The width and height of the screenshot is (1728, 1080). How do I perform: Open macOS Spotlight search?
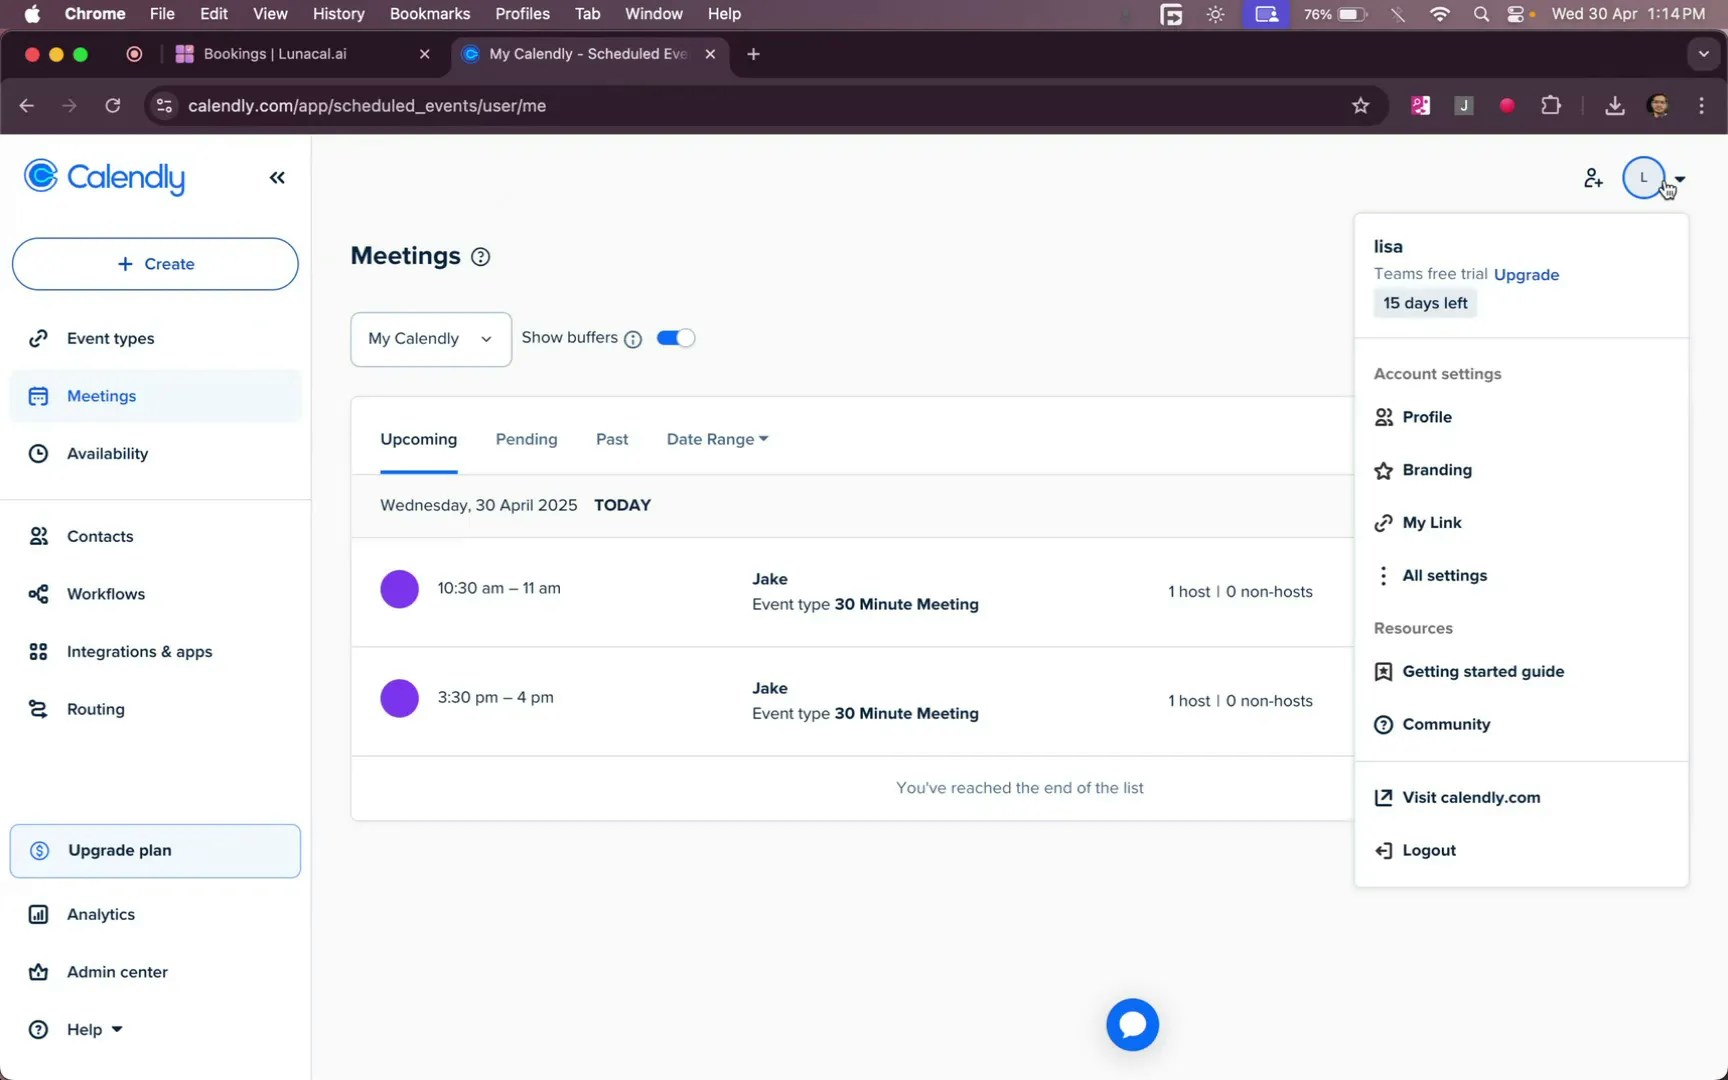point(1482,14)
